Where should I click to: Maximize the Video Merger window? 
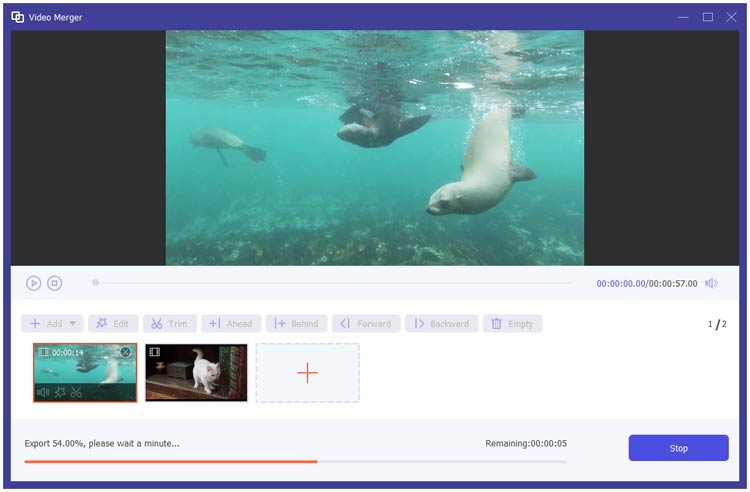[x=707, y=17]
